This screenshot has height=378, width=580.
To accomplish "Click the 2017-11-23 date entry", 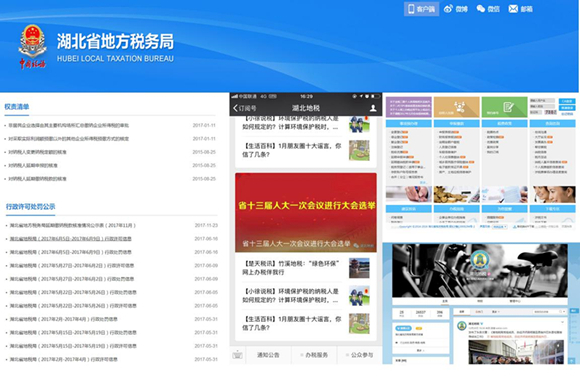I will coord(206,225).
